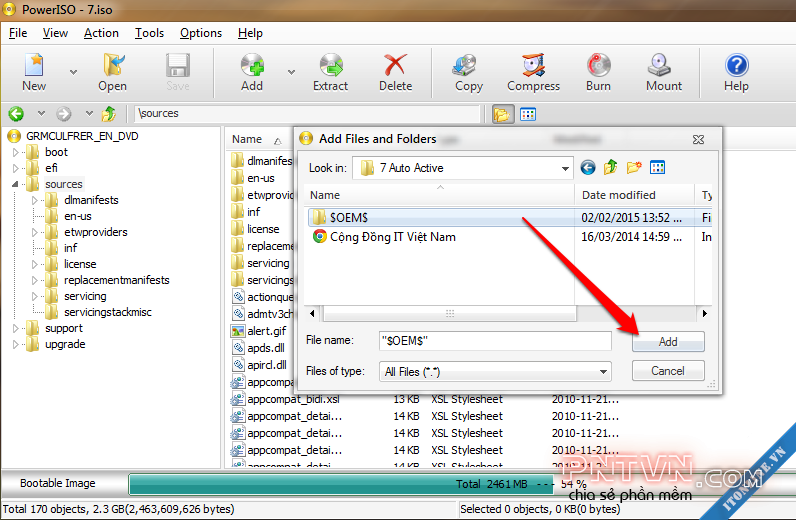Select Cộng Đồng IT Việt Nam file
Screen dimensions: 796x520
(x=392, y=237)
